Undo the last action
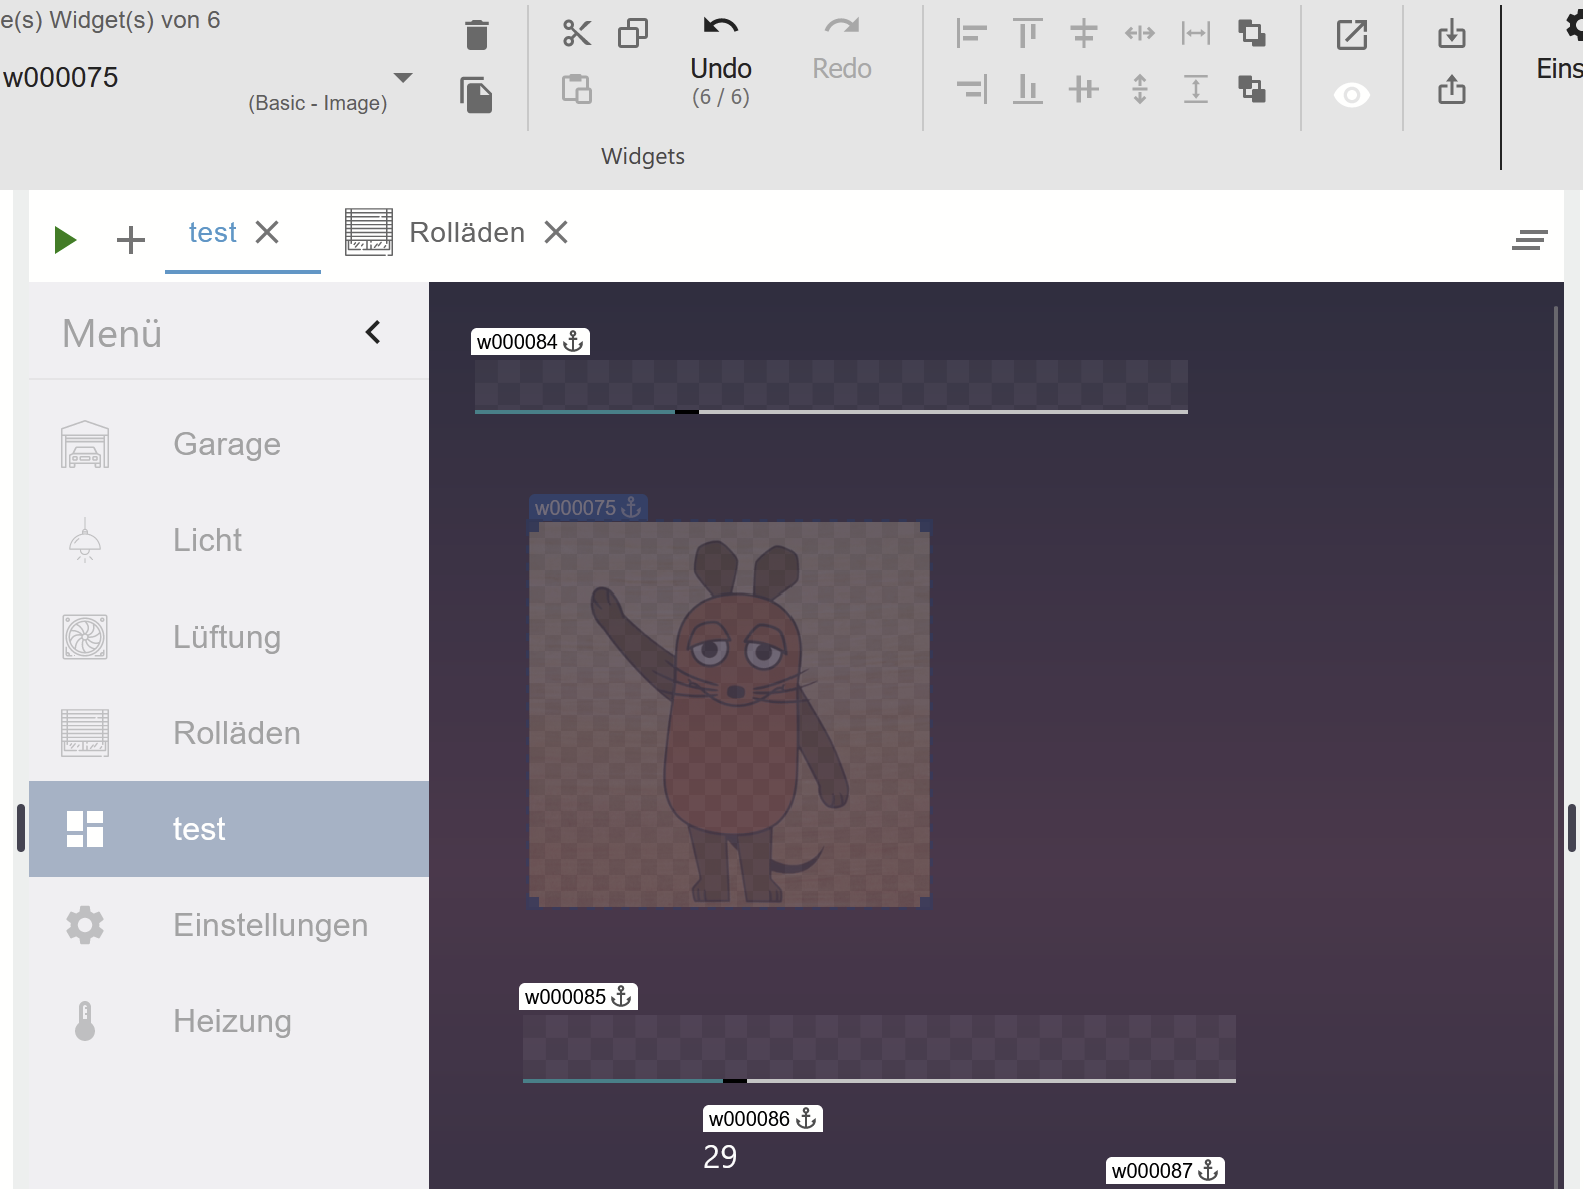This screenshot has width=1584, height=1190. pyautogui.click(x=721, y=62)
